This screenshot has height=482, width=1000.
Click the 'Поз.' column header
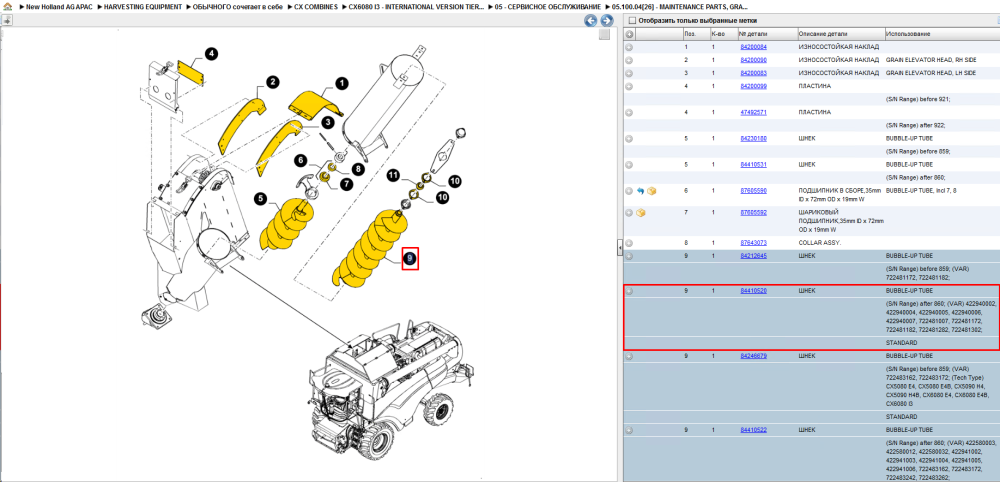click(x=695, y=34)
